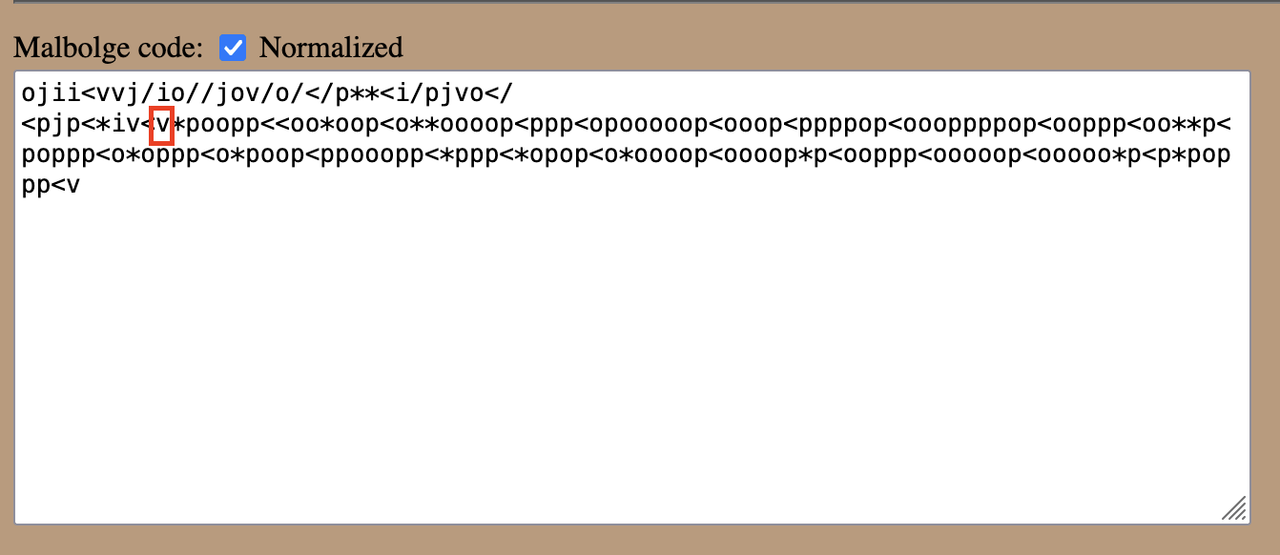The width and height of the screenshot is (1280, 555).
Task: Click "poppp" starting the third line
Action: click(58, 156)
